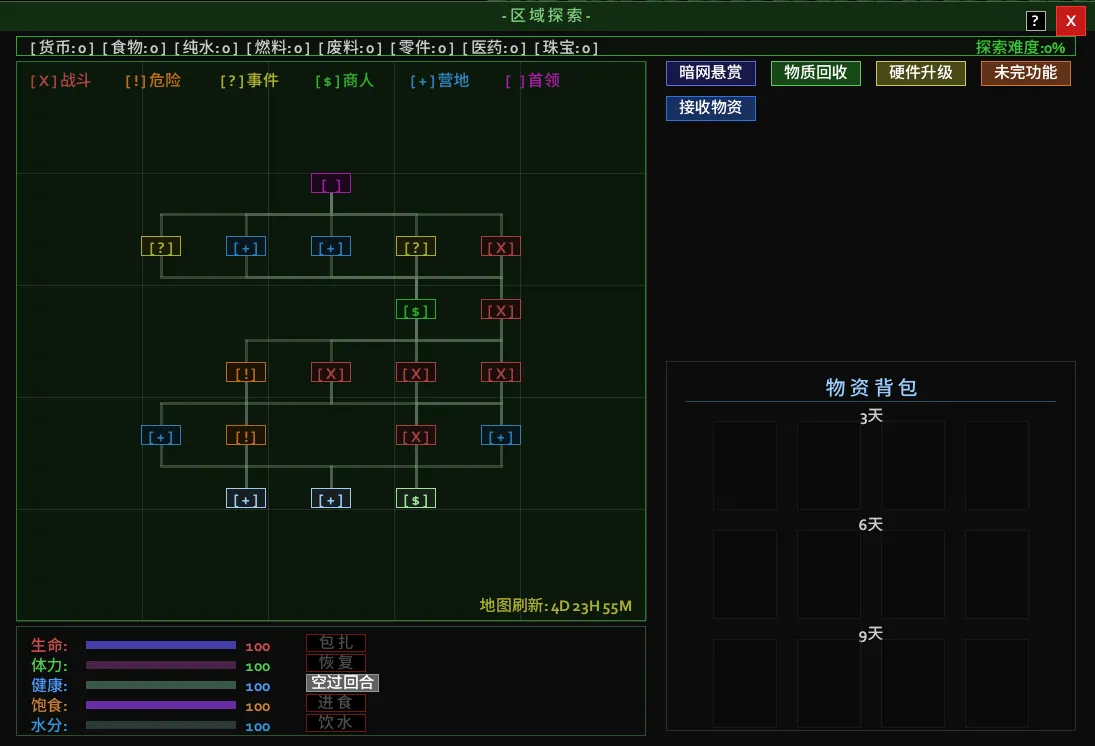Open the 物质回收 recycling panel
This screenshot has height=746, width=1095.
[x=815, y=73]
